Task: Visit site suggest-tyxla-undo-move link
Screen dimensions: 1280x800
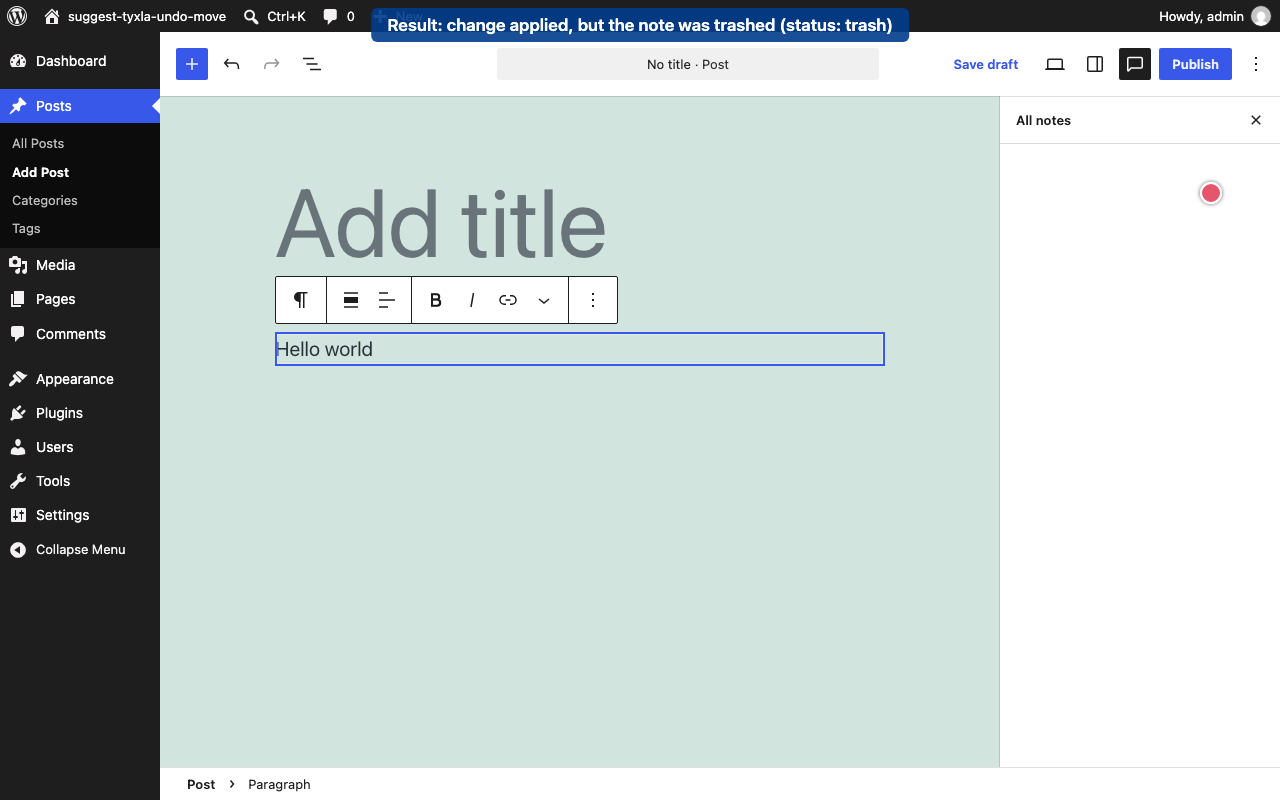Action: pyautogui.click(x=135, y=16)
